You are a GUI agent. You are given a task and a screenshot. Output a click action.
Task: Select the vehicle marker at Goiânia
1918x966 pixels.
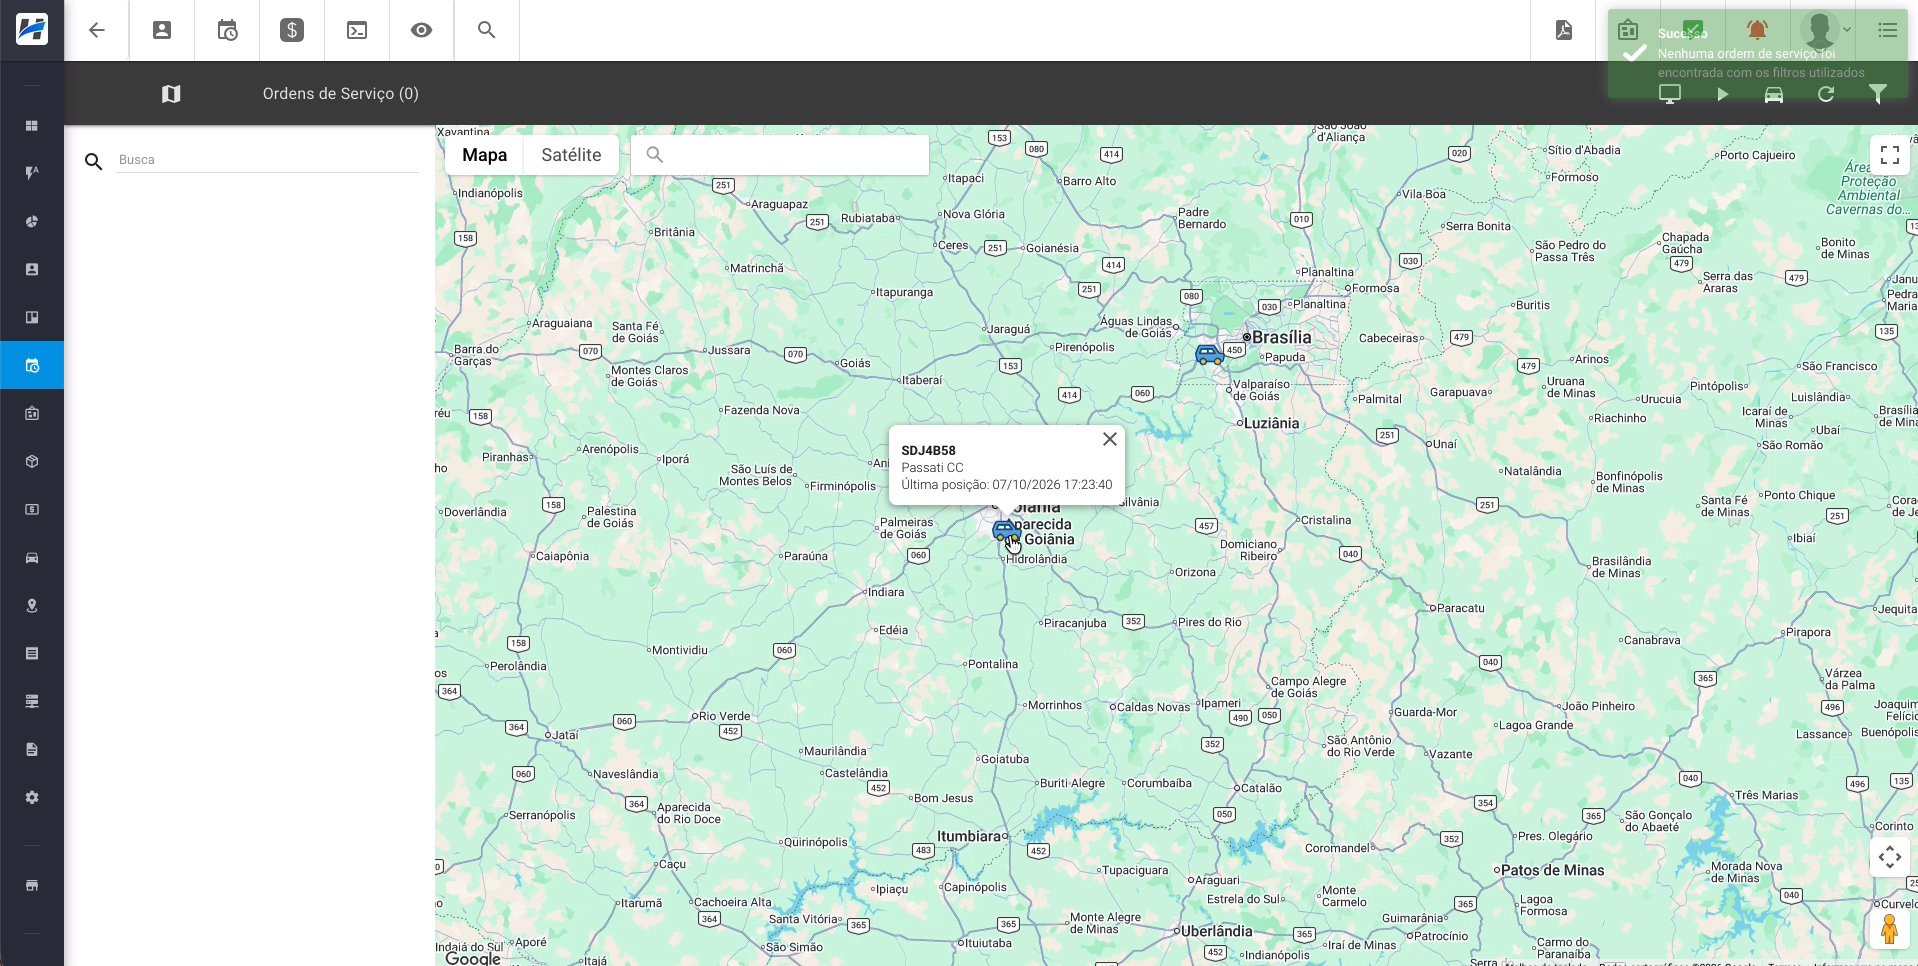coord(1005,531)
